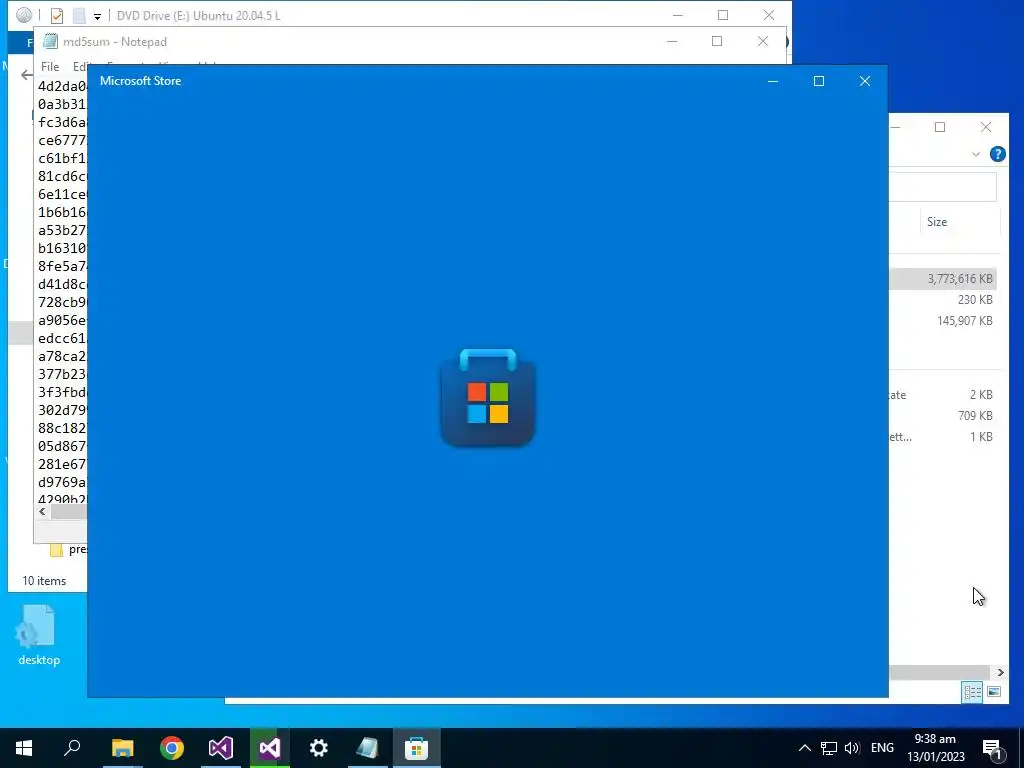This screenshot has height=768, width=1024.
Task: Select the folder icon beside 'pre' in DVD Drive window
Action: click(x=57, y=550)
